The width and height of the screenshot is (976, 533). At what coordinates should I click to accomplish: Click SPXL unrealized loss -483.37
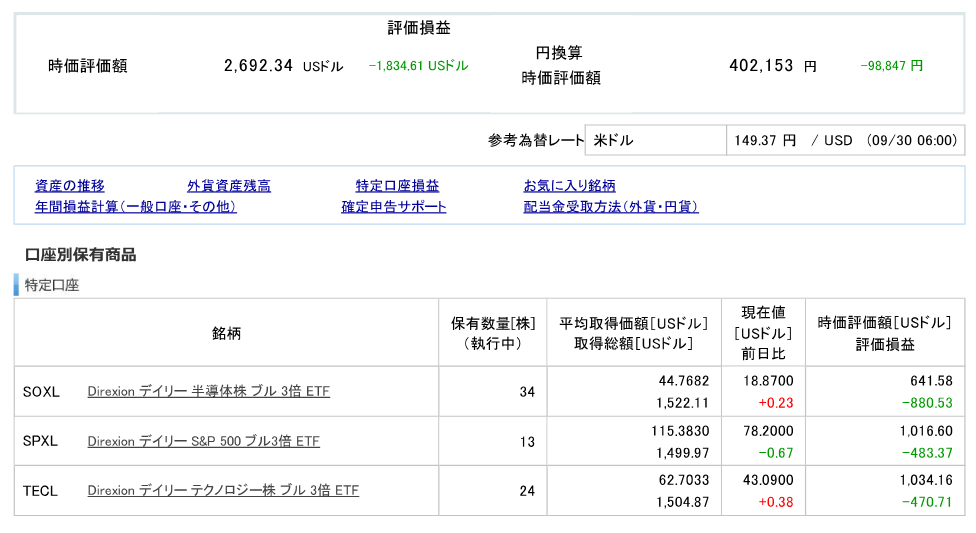pos(927,453)
